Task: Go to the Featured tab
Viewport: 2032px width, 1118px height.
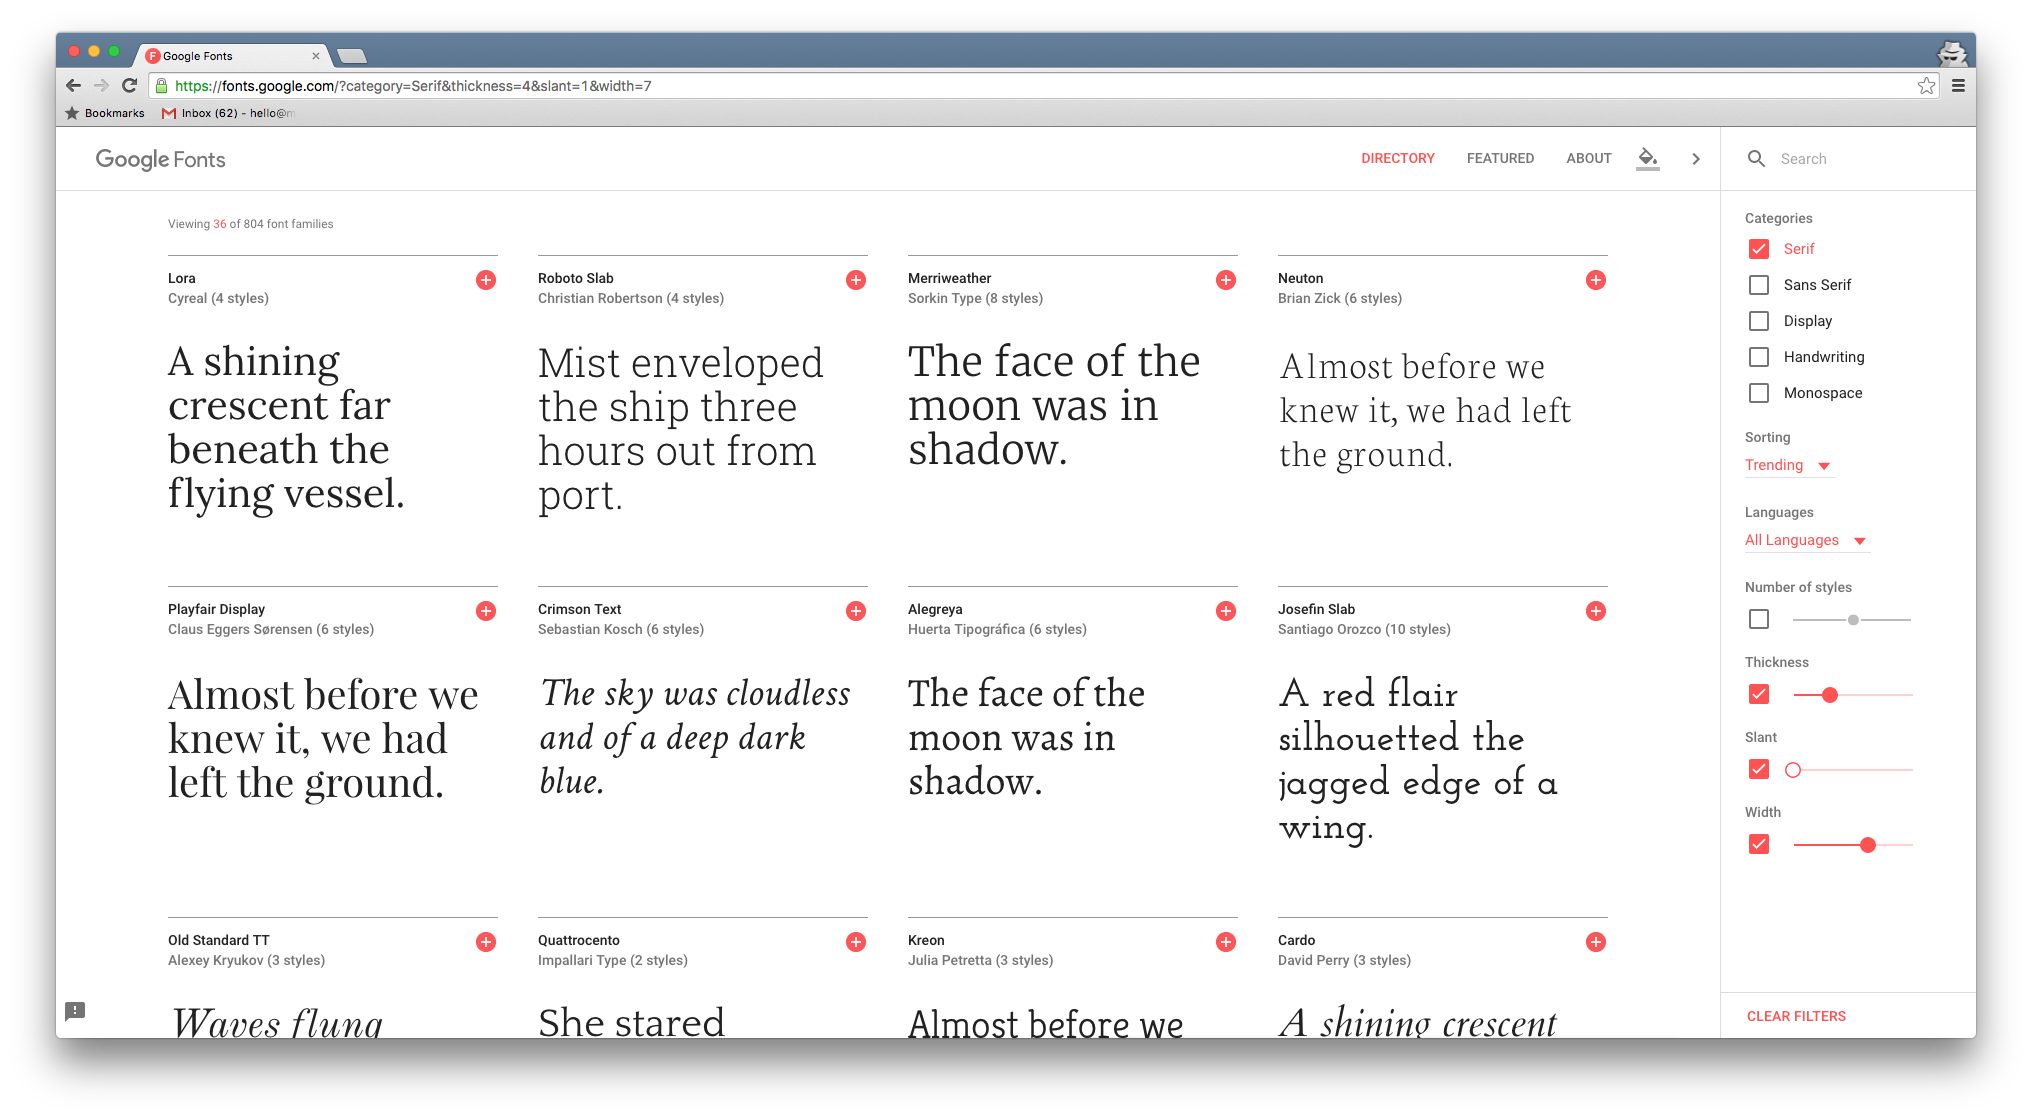Action: point(1500,159)
